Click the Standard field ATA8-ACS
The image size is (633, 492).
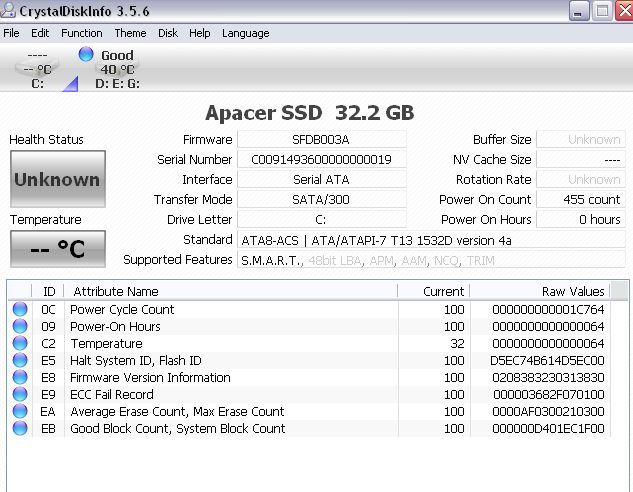pos(431,240)
